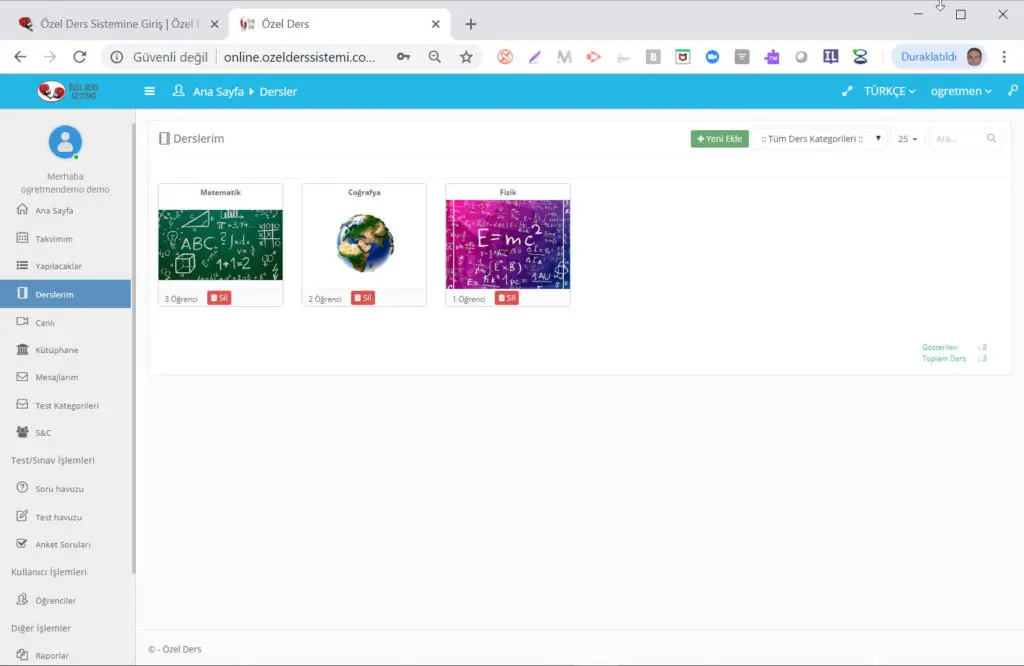Viewport: 1024px width, 666px height.
Task: Click the Kütüphane library icon
Action: 23,350
